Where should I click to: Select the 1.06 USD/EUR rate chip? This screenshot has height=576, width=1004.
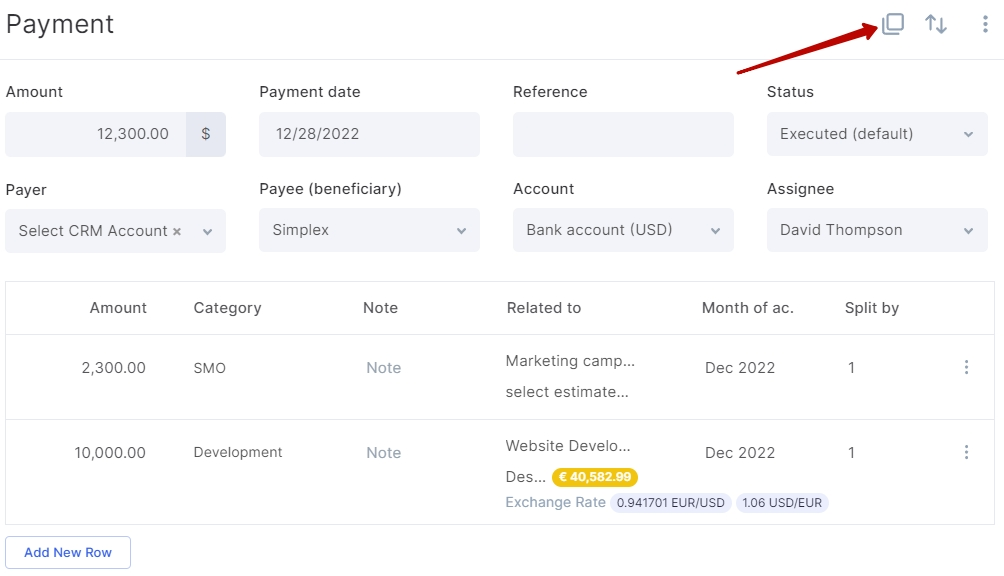[782, 503]
